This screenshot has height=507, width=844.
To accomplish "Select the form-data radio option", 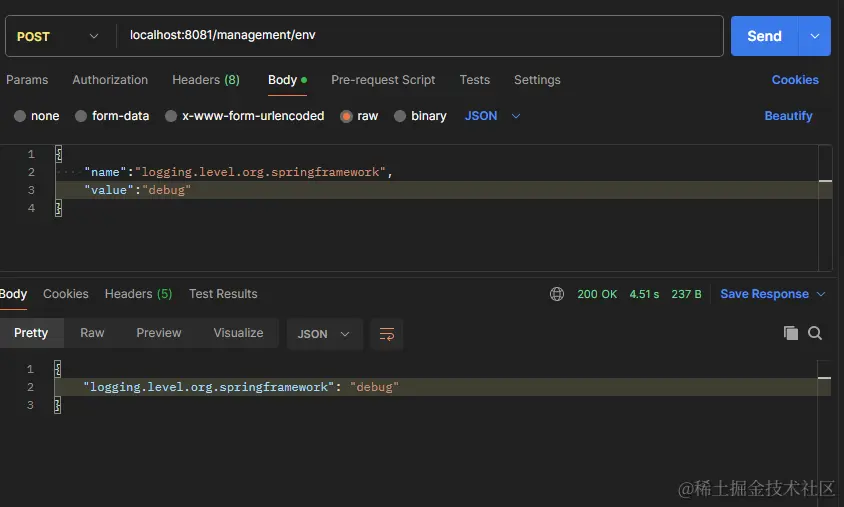I will (81, 116).
